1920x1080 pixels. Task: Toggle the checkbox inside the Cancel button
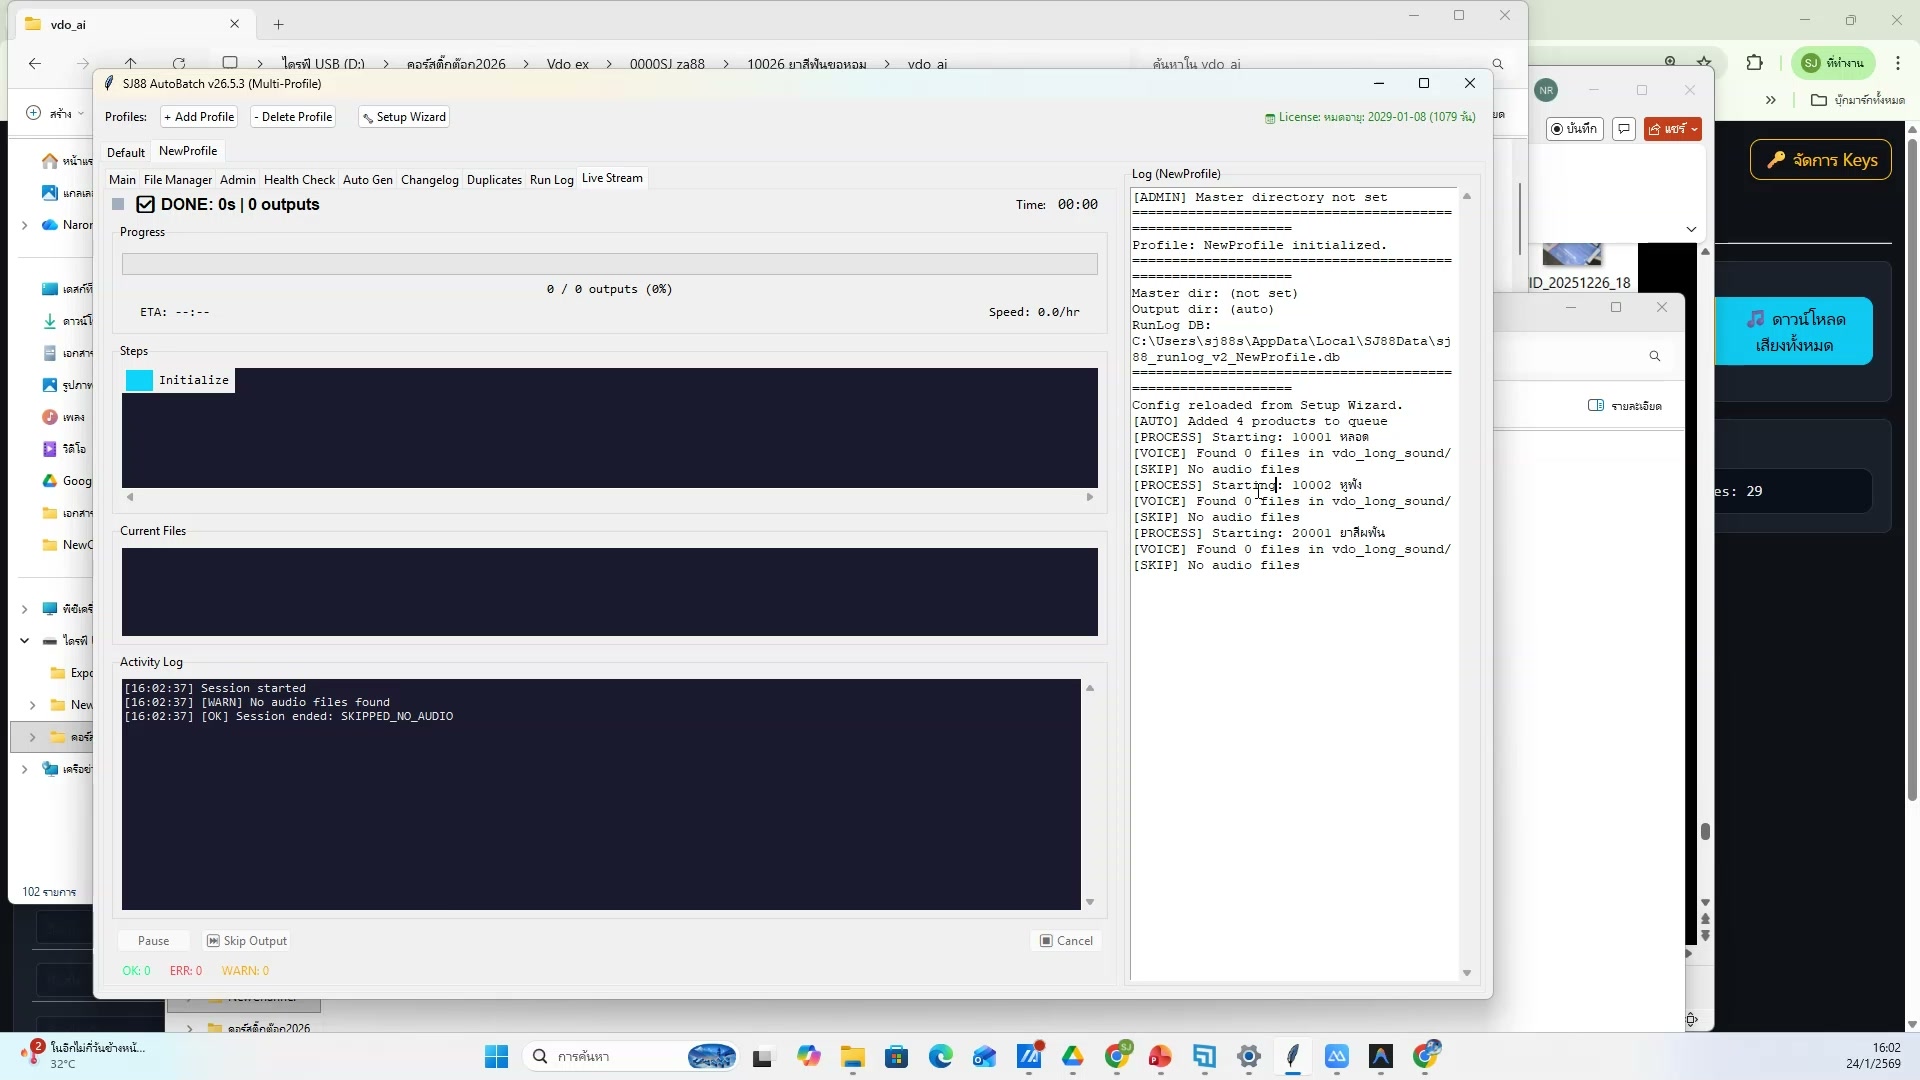click(x=1047, y=940)
